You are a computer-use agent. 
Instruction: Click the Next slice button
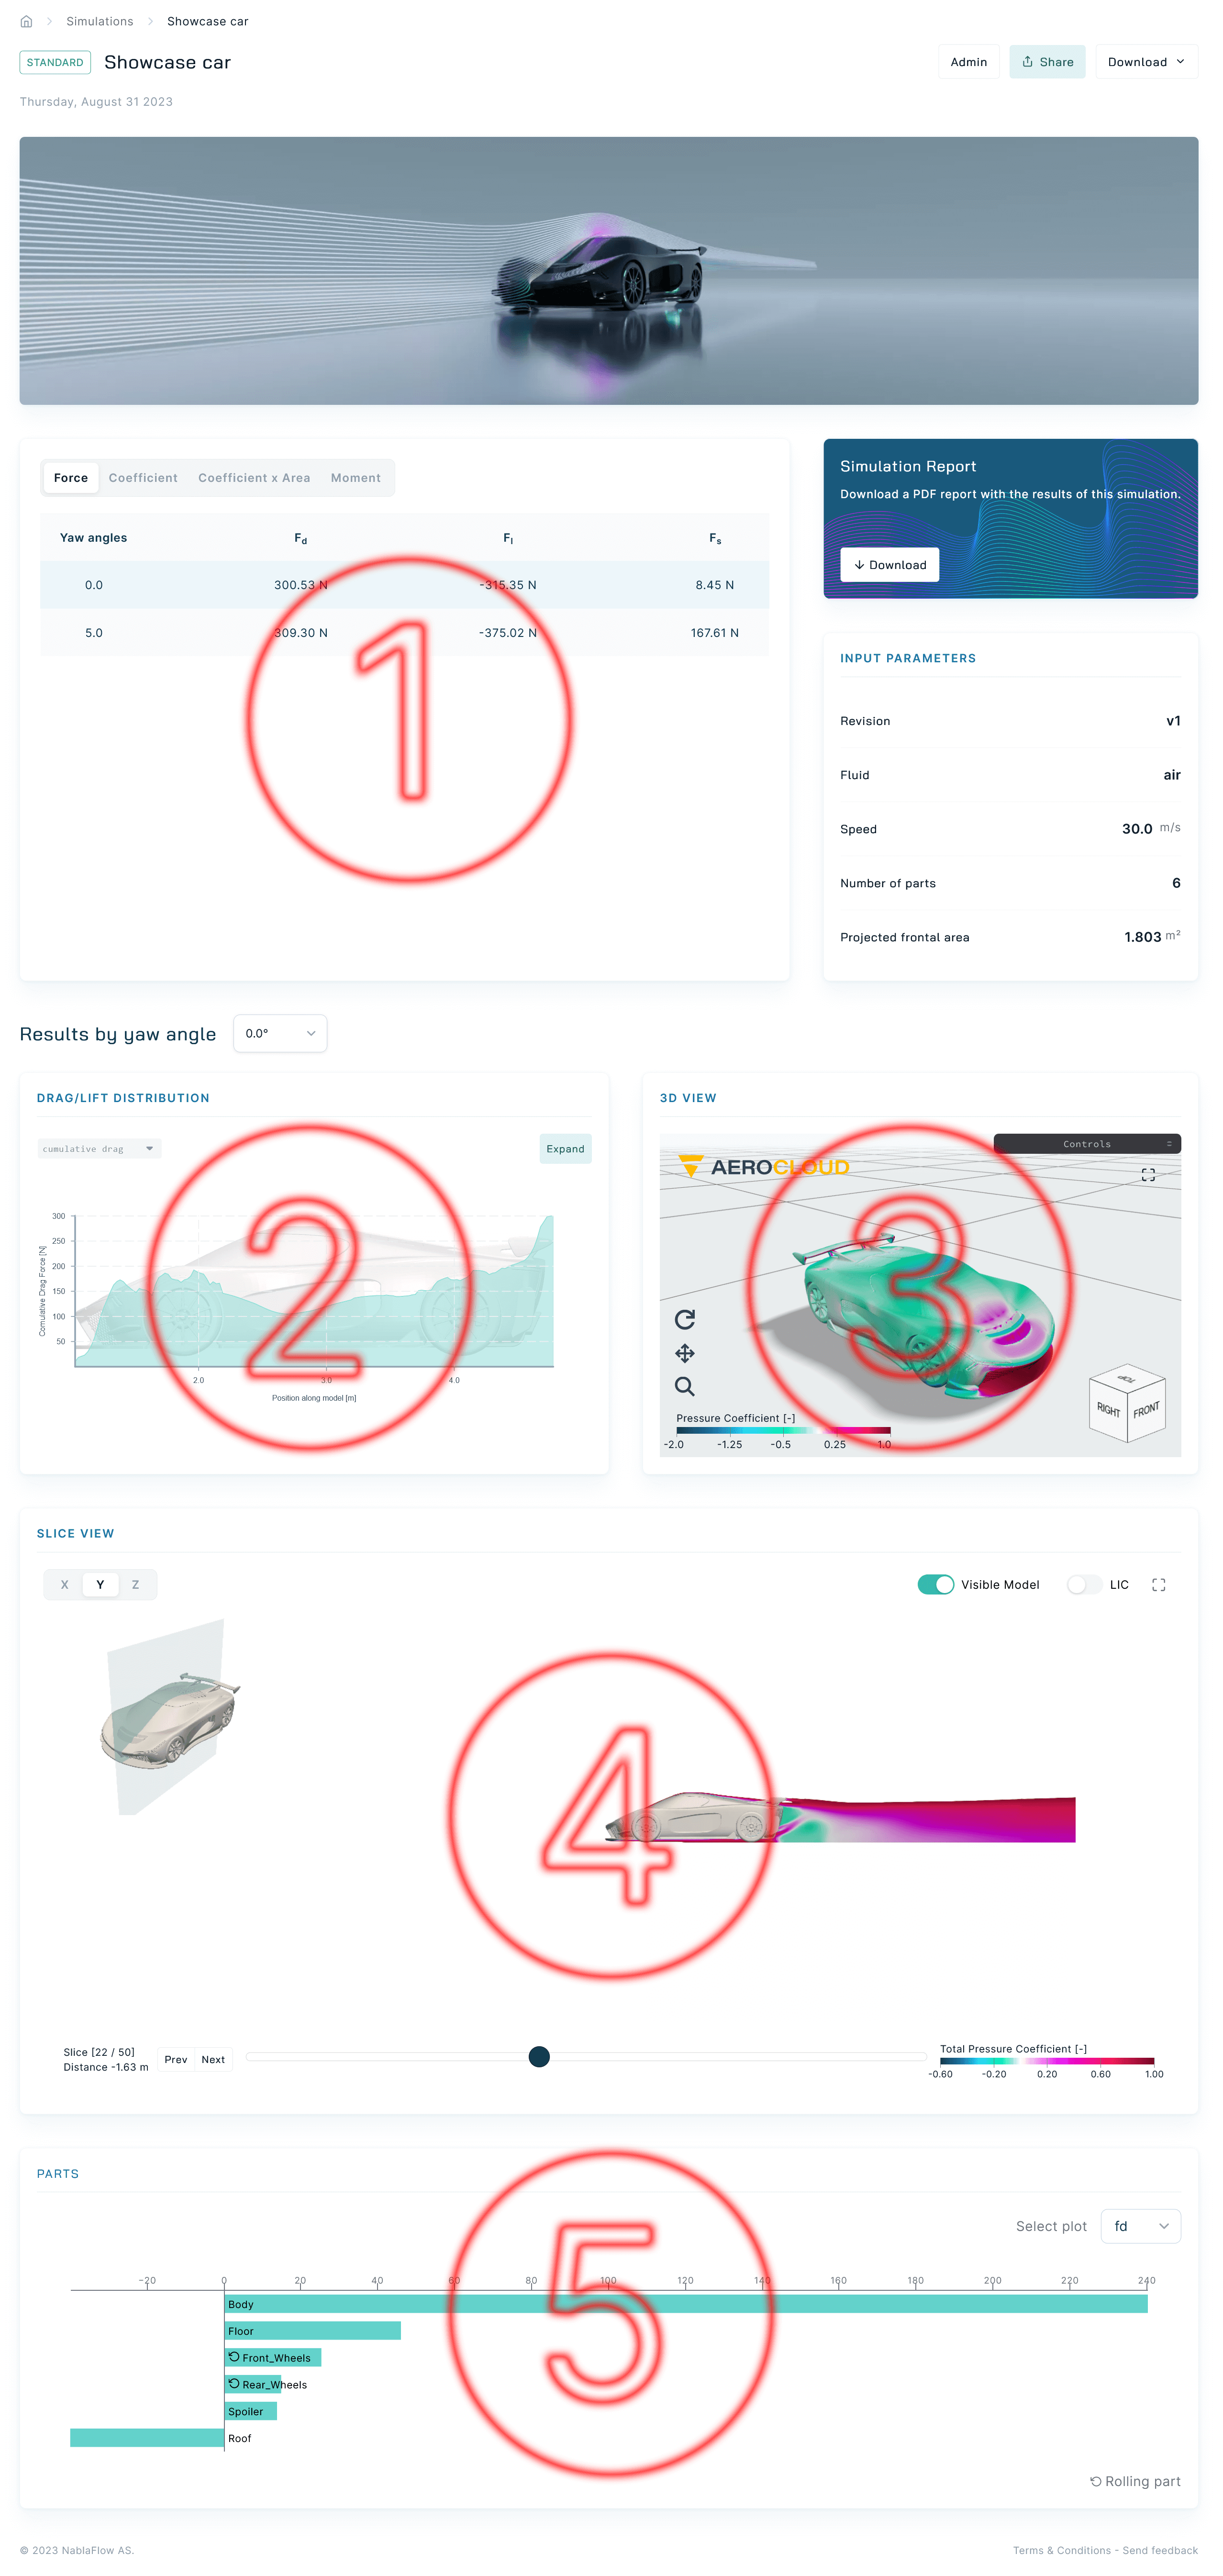(x=213, y=2059)
